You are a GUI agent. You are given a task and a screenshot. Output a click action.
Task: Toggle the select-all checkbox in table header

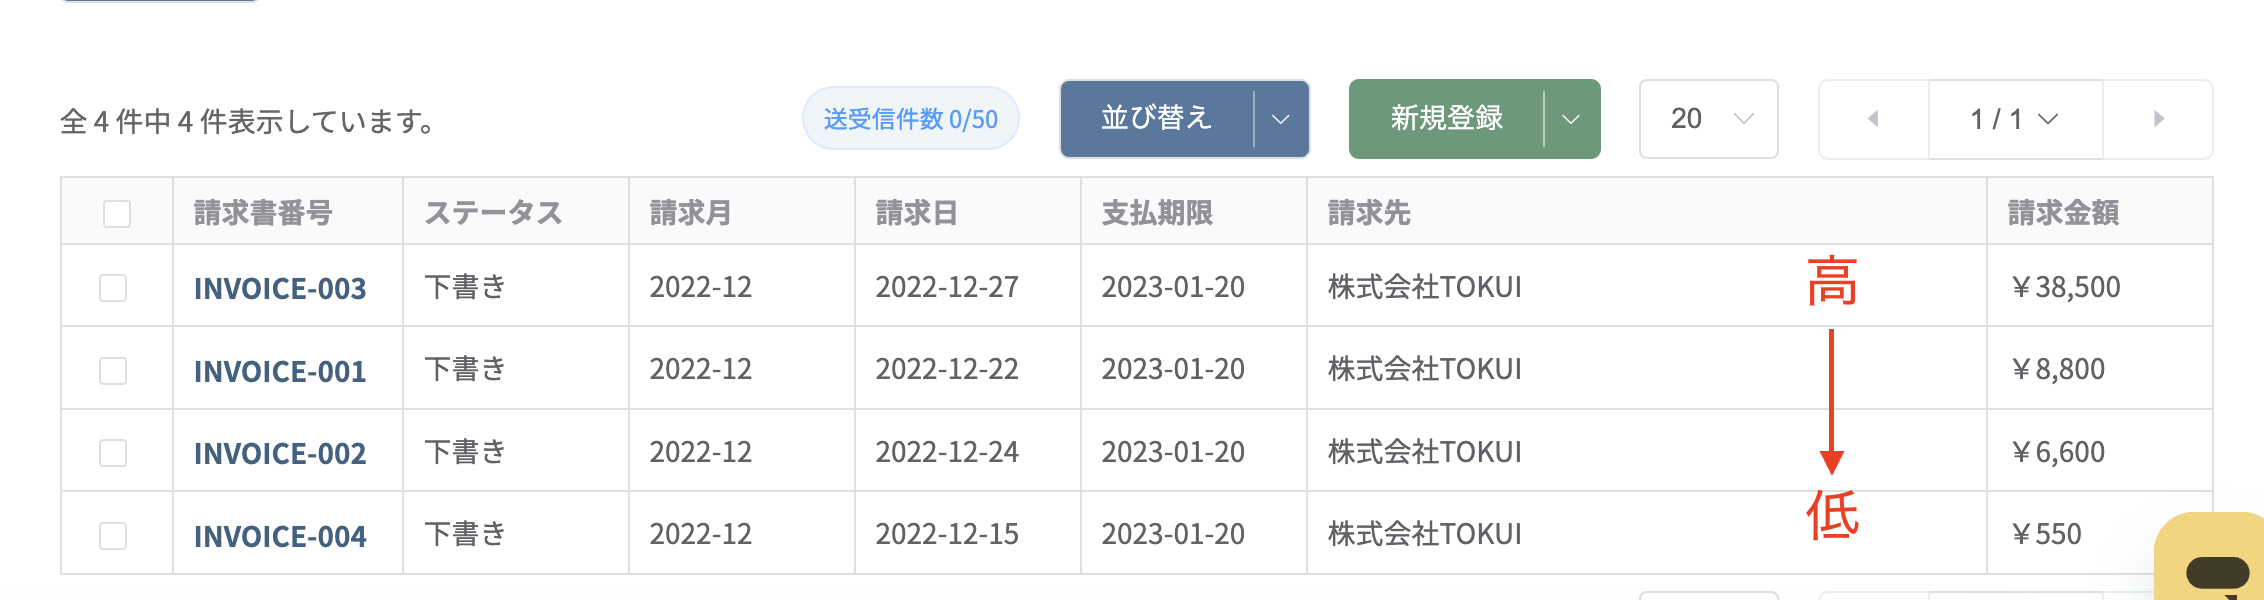point(117,214)
